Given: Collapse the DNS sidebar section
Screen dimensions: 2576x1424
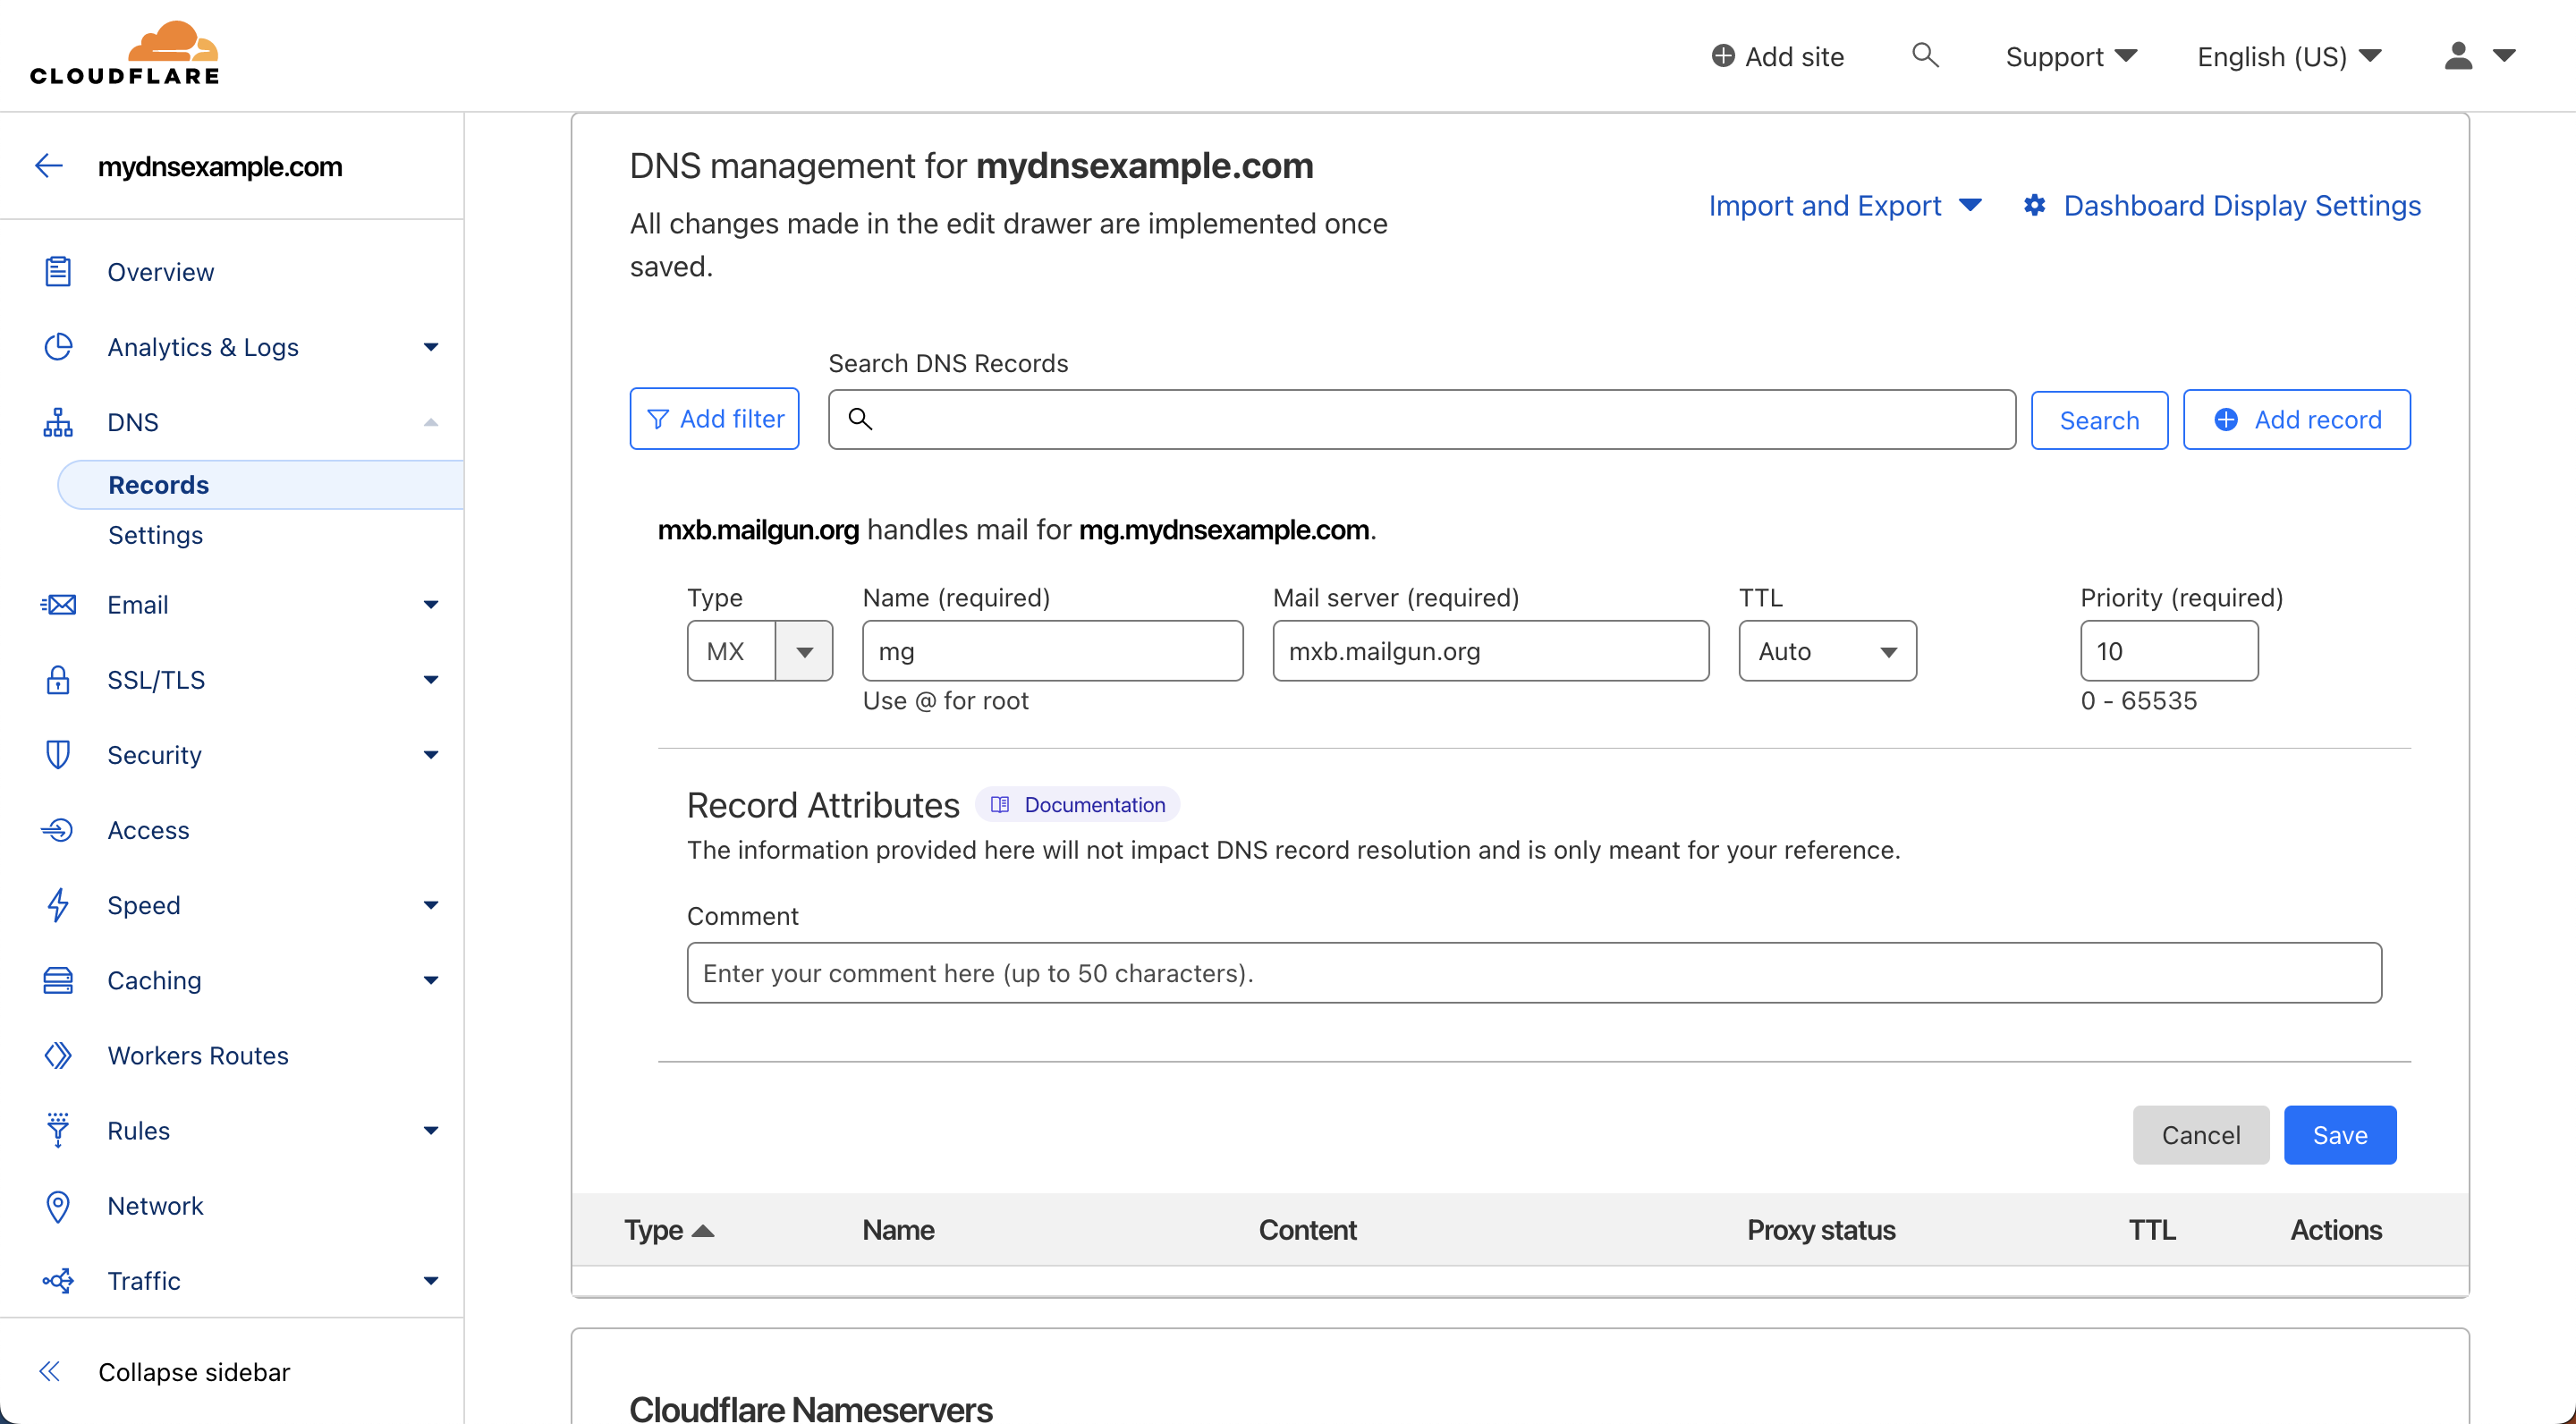Looking at the screenshot, I should tap(430, 422).
